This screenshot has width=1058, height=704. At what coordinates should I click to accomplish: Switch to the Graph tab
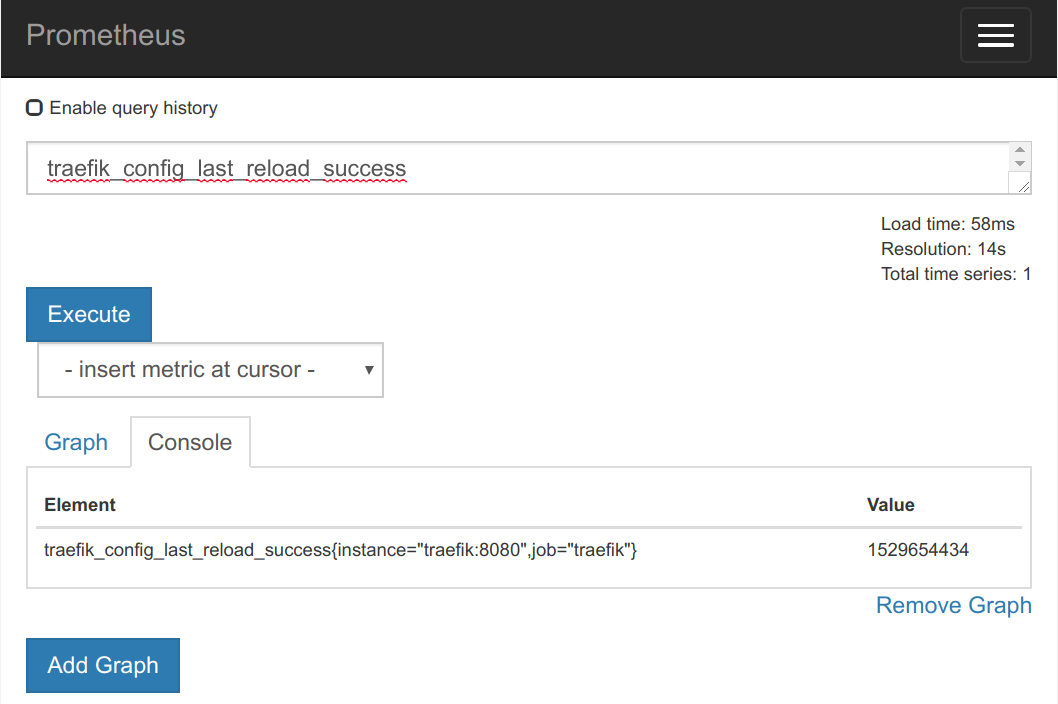[x=77, y=441]
